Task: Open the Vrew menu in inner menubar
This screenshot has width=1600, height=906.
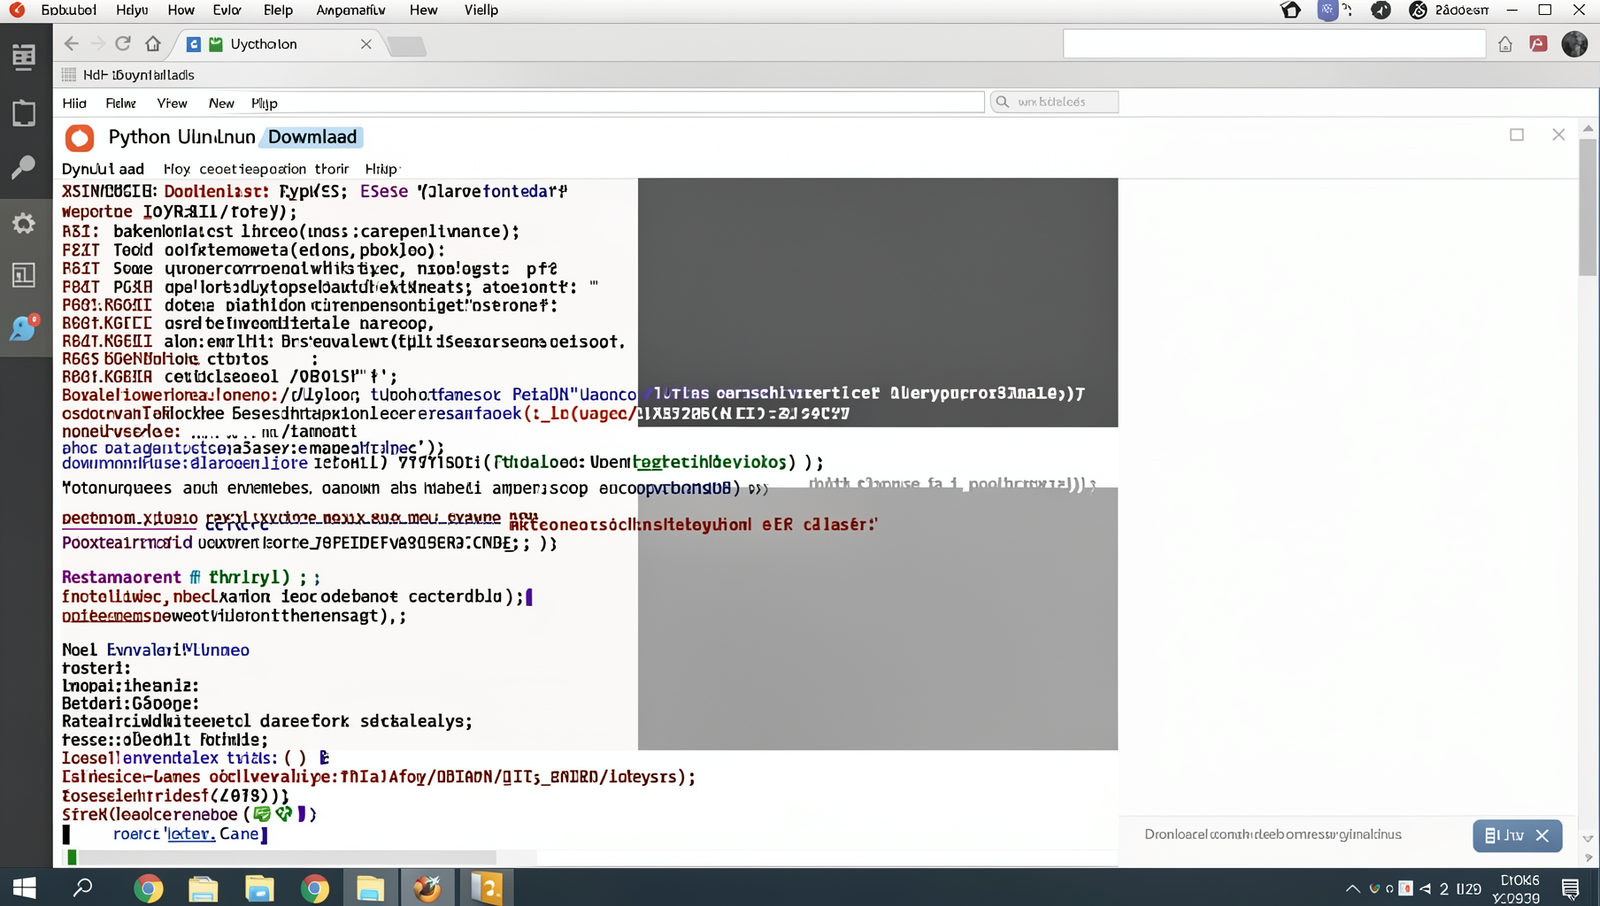Action: (172, 103)
